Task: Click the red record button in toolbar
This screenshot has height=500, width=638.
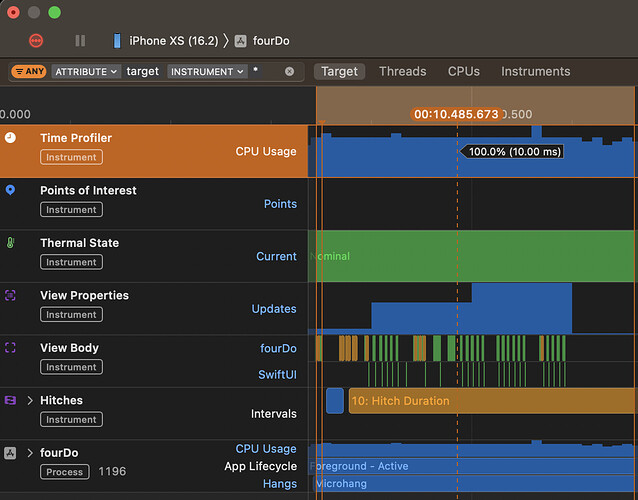Action: [36, 41]
